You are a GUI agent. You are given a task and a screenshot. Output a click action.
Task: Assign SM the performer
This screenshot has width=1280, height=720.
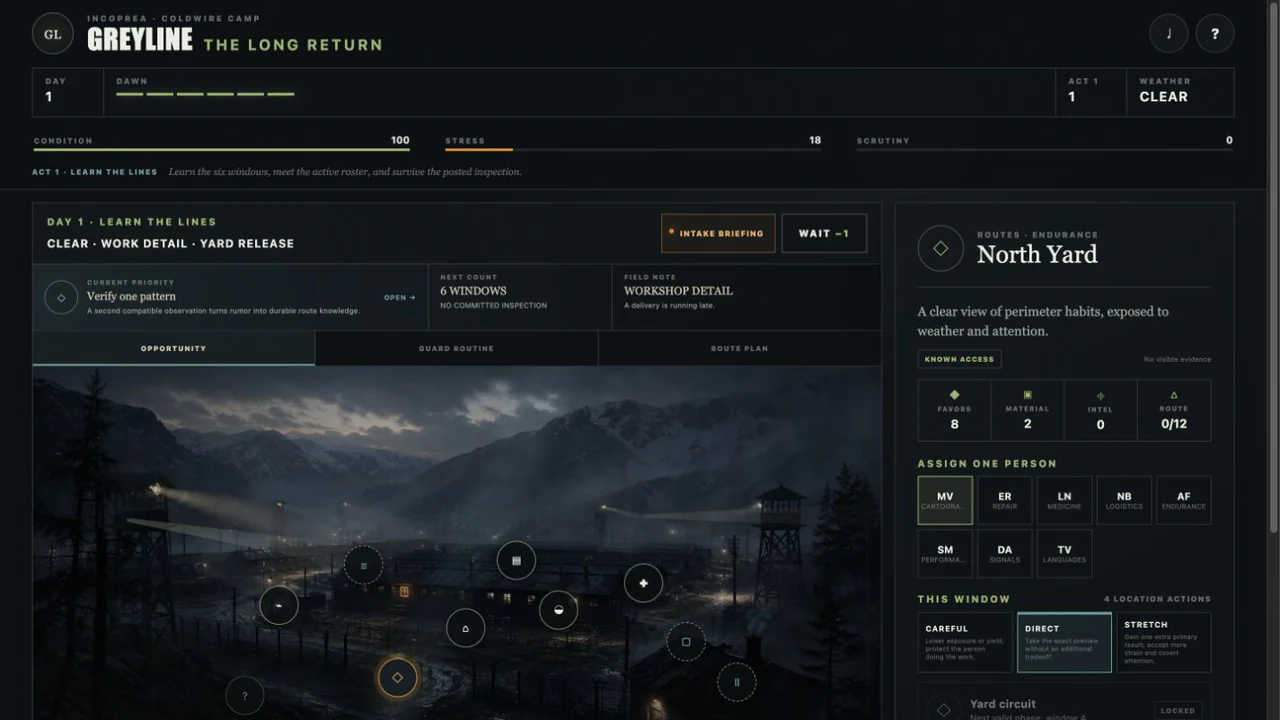pos(945,554)
